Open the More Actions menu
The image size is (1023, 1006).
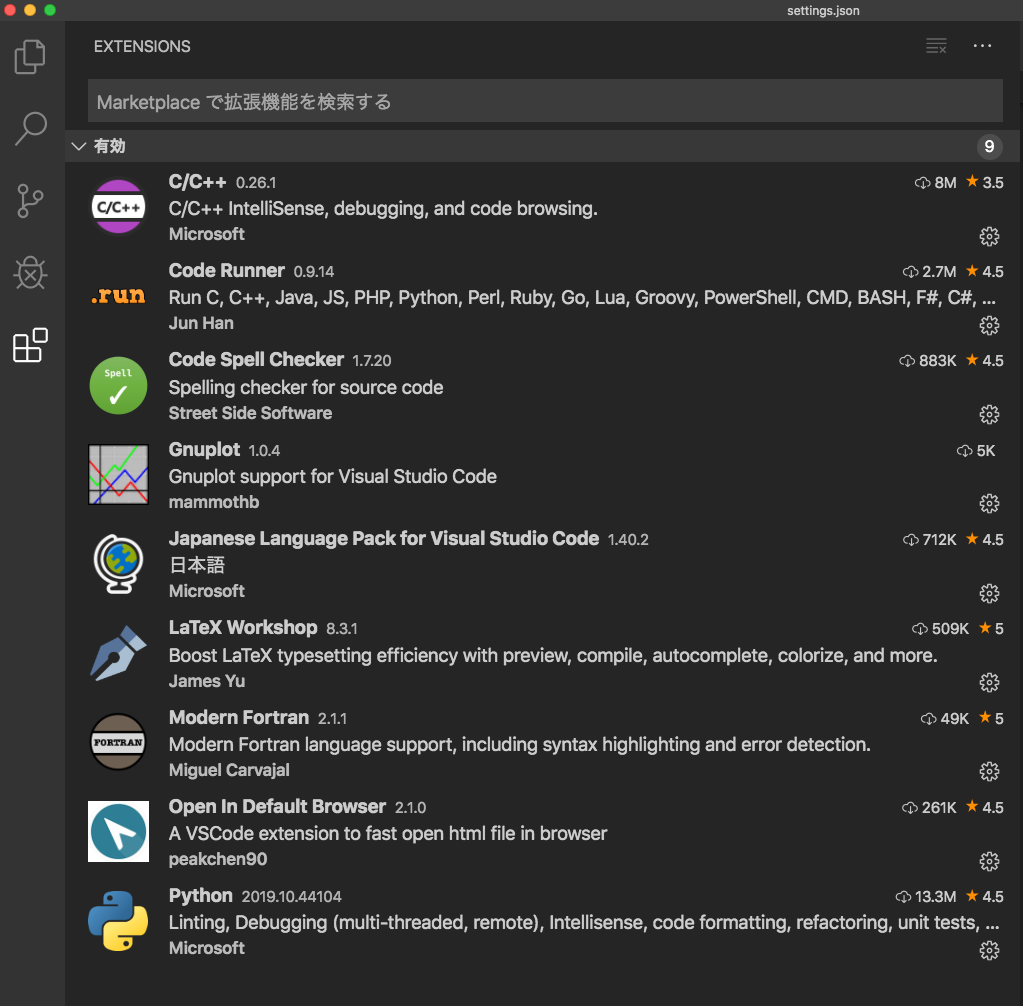pos(981,46)
